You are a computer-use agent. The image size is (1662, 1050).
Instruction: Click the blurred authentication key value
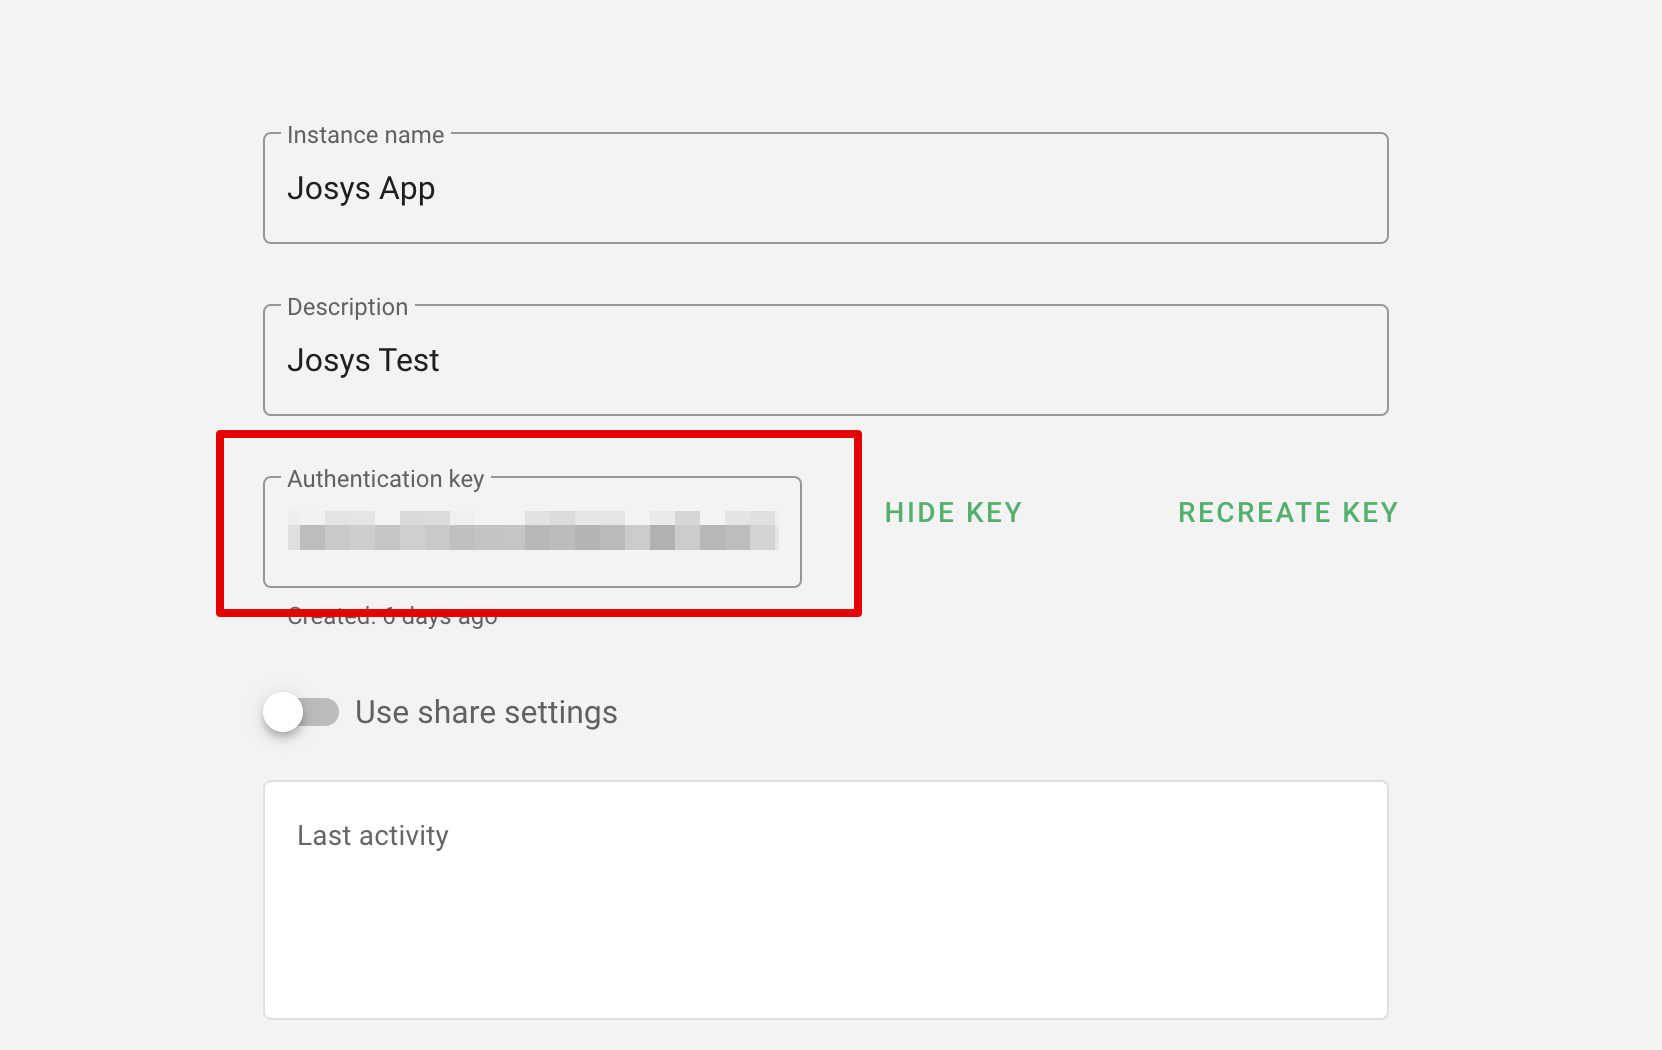point(533,531)
